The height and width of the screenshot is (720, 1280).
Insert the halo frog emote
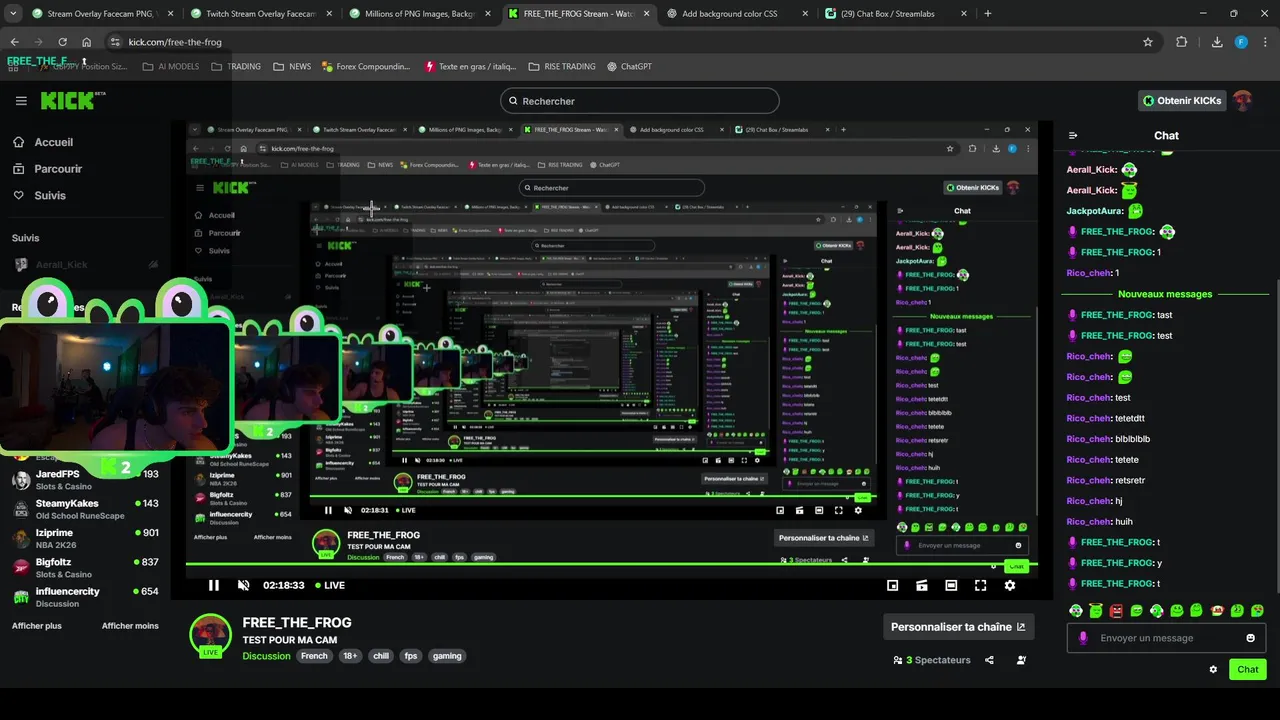pos(1096,610)
